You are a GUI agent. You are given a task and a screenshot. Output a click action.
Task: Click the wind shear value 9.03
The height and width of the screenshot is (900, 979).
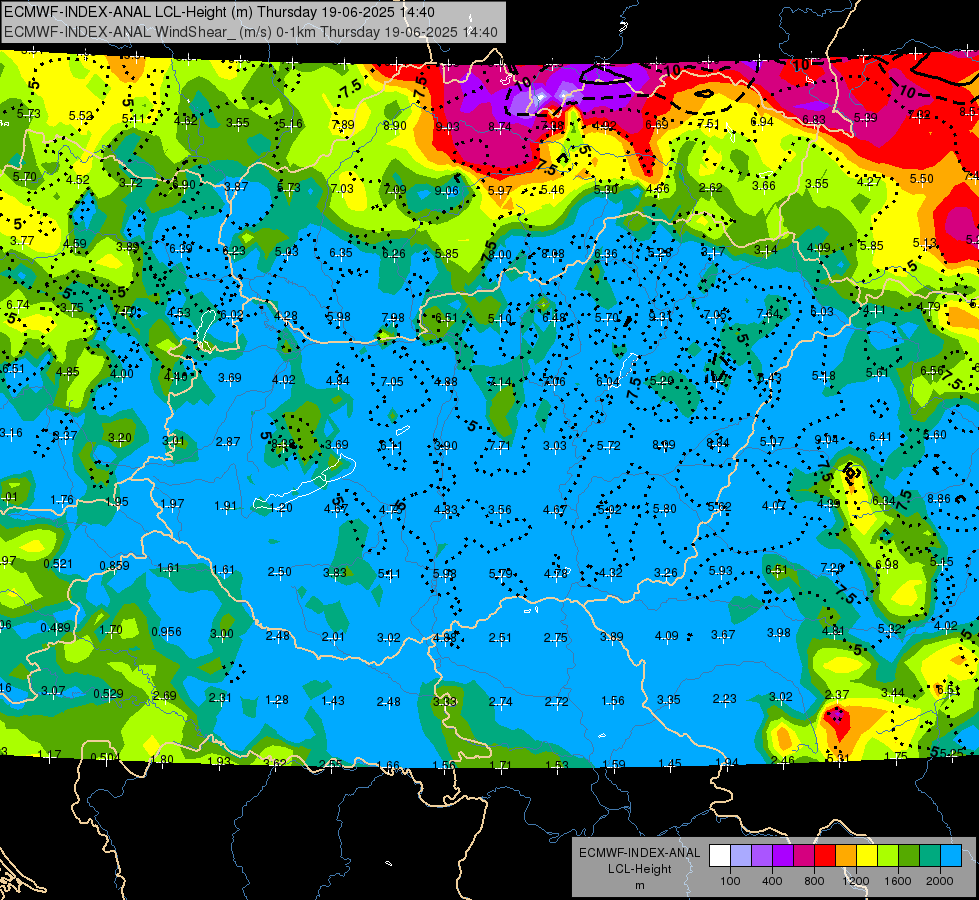coord(447,127)
